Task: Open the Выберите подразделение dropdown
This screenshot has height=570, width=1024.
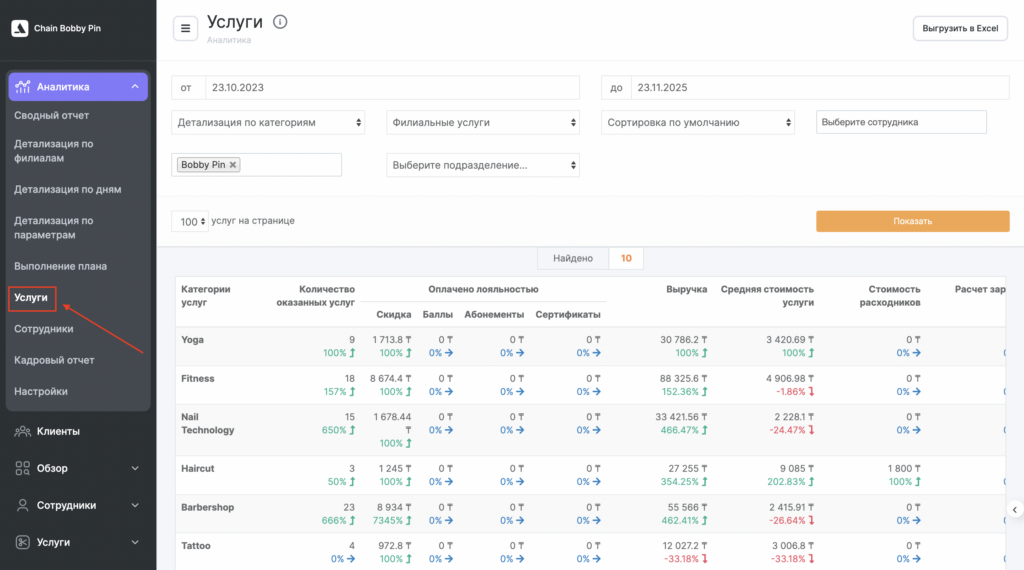Action: [x=483, y=165]
